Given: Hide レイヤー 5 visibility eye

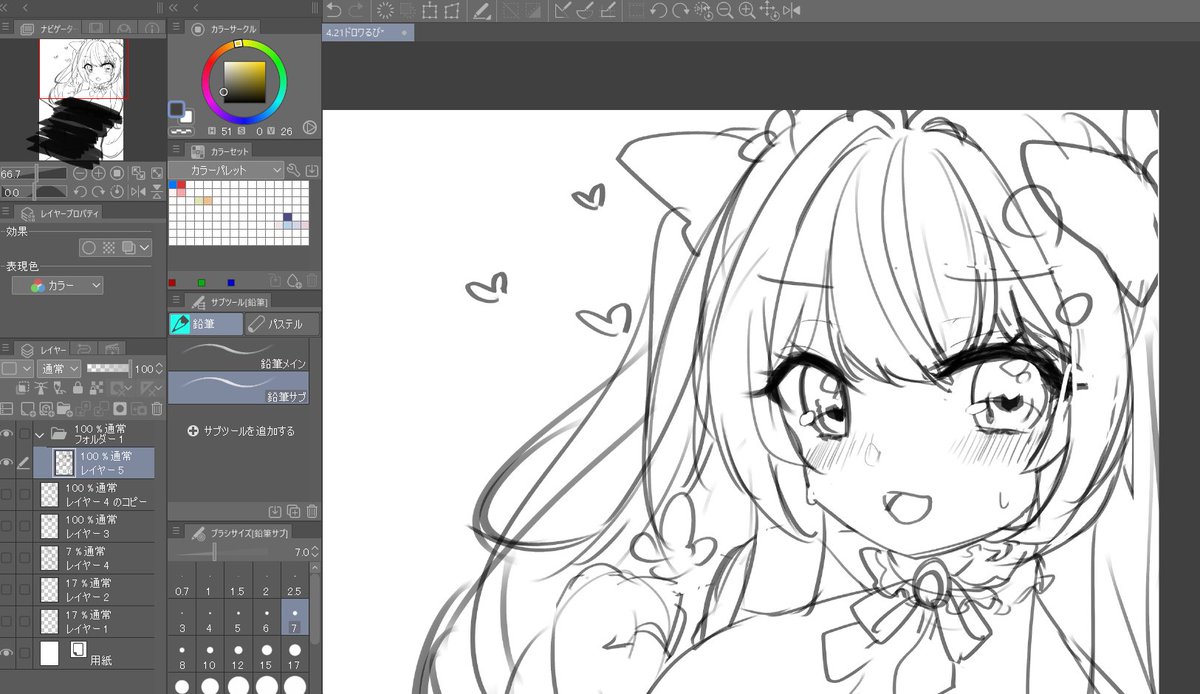Looking at the screenshot, I should point(7,462).
